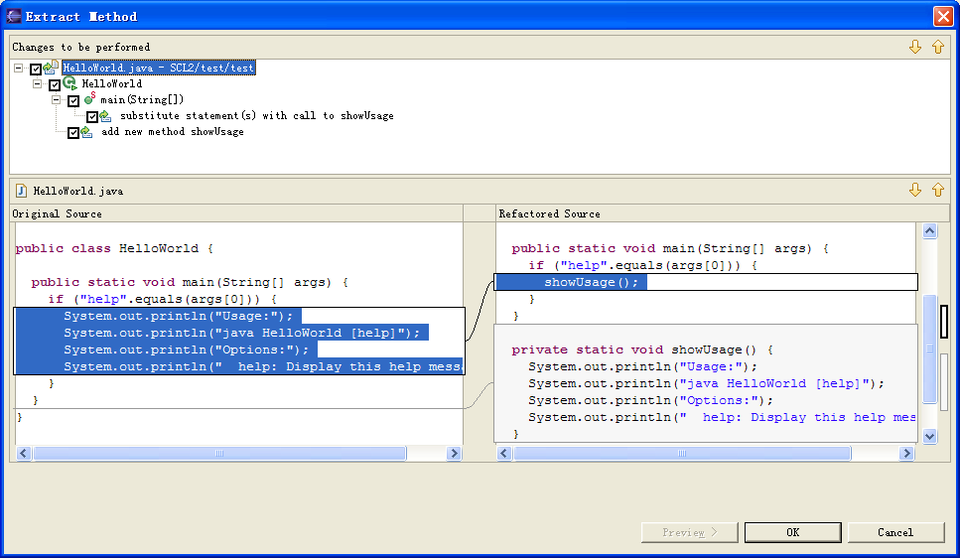Viewport: 960px width, 558px height.
Task: Select substitute statement(s) with call to showUsage
Action: click(257, 116)
